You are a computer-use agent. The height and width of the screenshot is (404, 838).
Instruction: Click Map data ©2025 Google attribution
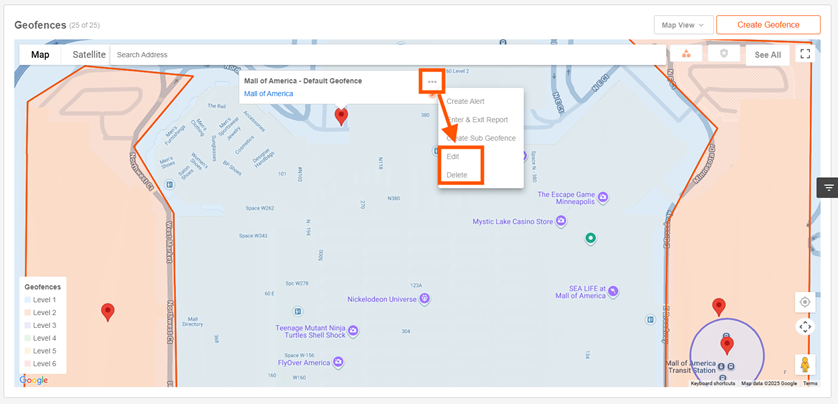[769, 383]
